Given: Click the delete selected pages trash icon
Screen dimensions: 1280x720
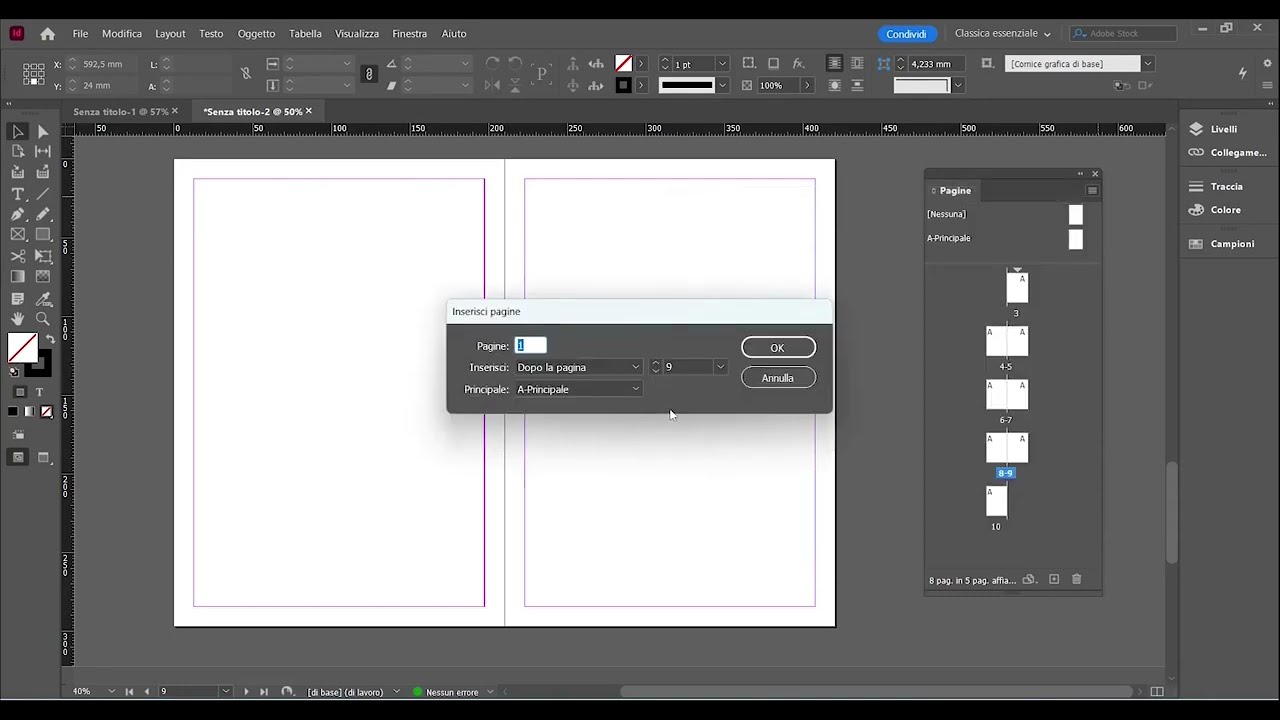Looking at the screenshot, I should click(1077, 580).
